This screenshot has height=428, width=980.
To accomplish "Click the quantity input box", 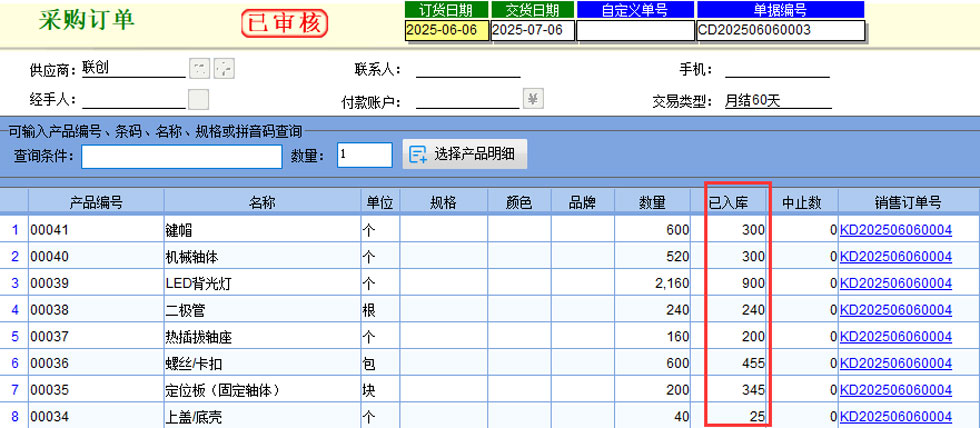I will (364, 155).
